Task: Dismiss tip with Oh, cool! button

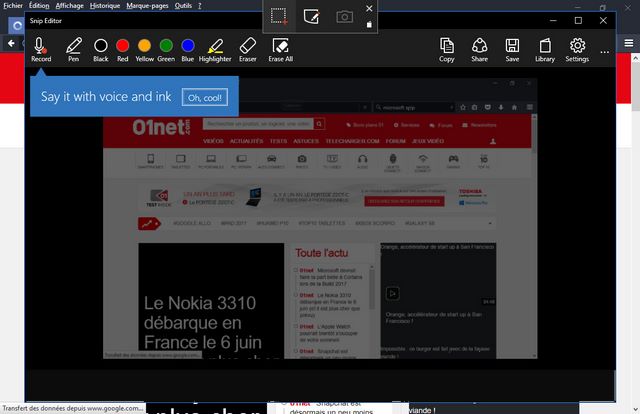Action: click(x=205, y=97)
